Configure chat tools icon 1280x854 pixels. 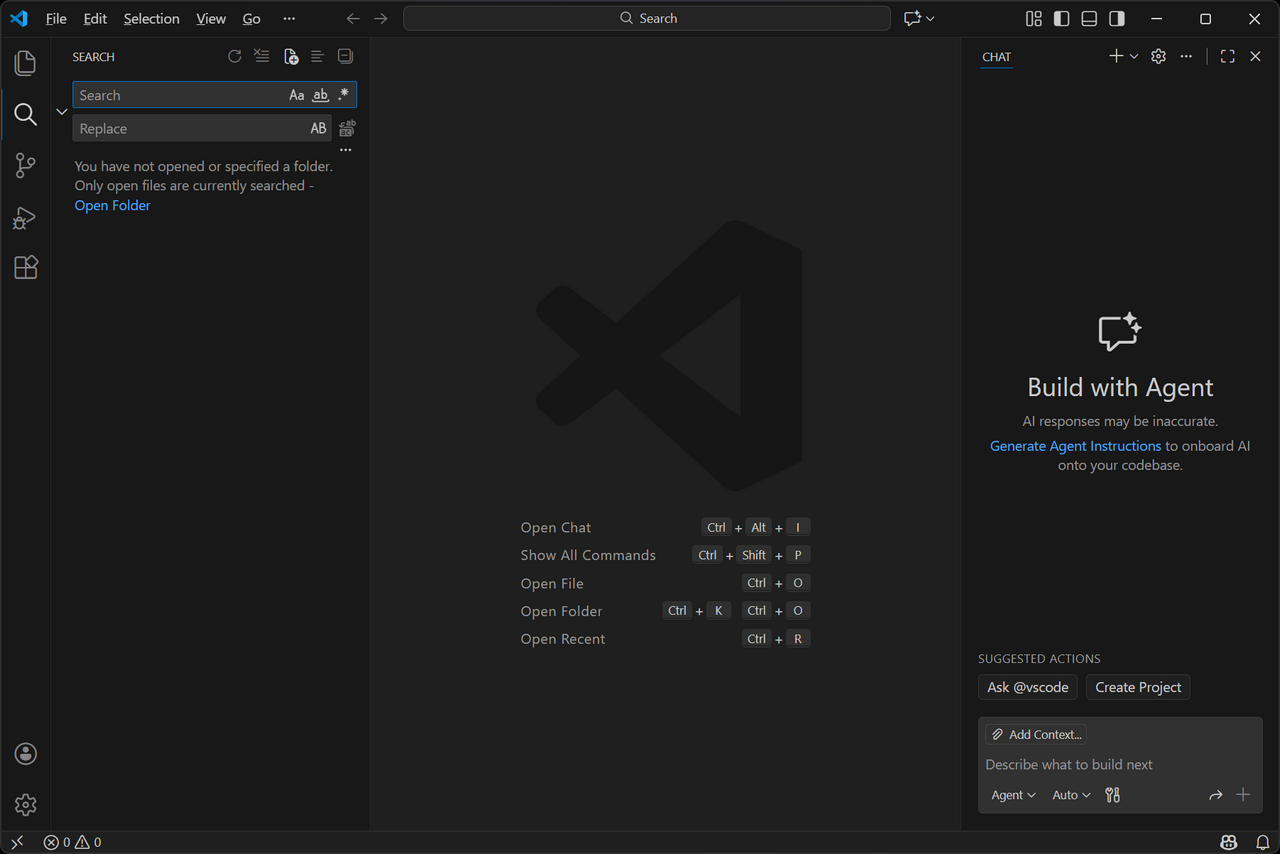pyautogui.click(x=1112, y=795)
